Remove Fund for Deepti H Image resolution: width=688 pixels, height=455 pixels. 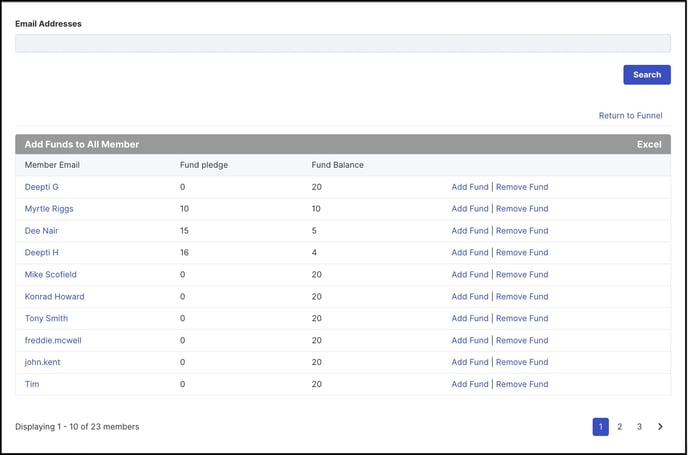[522, 252]
